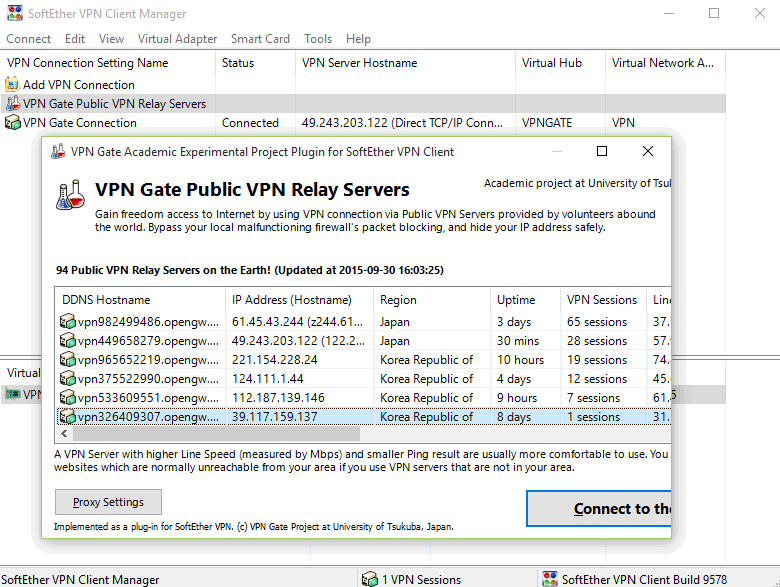The image size is (780, 587).
Task: Click server icon for vpn965652219.opengw
Action: 67,359
